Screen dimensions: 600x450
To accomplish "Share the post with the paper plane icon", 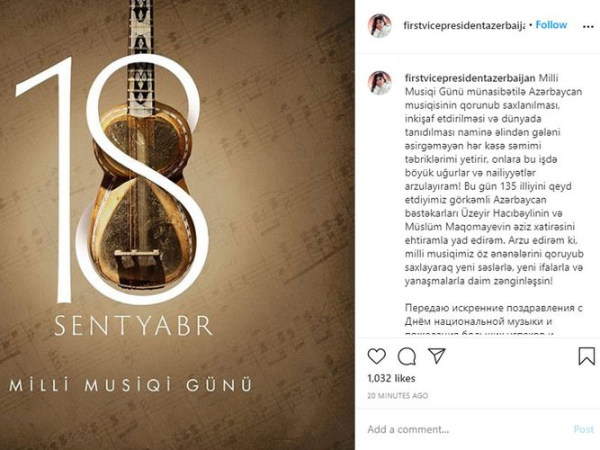I will click(436, 356).
